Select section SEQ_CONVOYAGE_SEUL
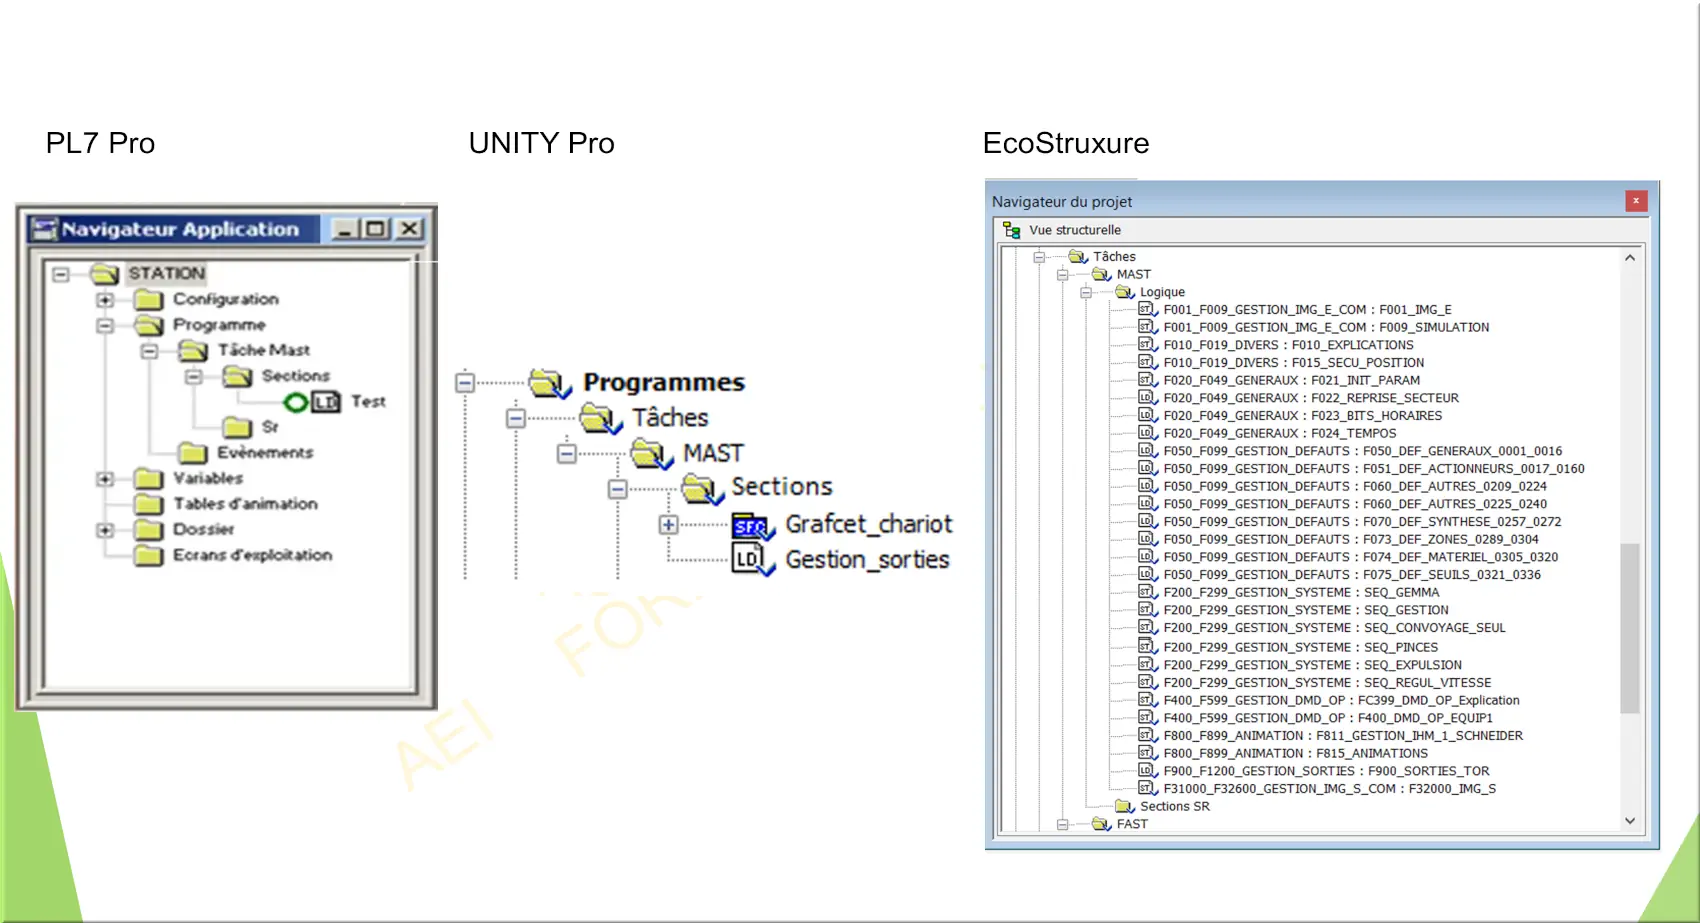 tap(1334, 628)
